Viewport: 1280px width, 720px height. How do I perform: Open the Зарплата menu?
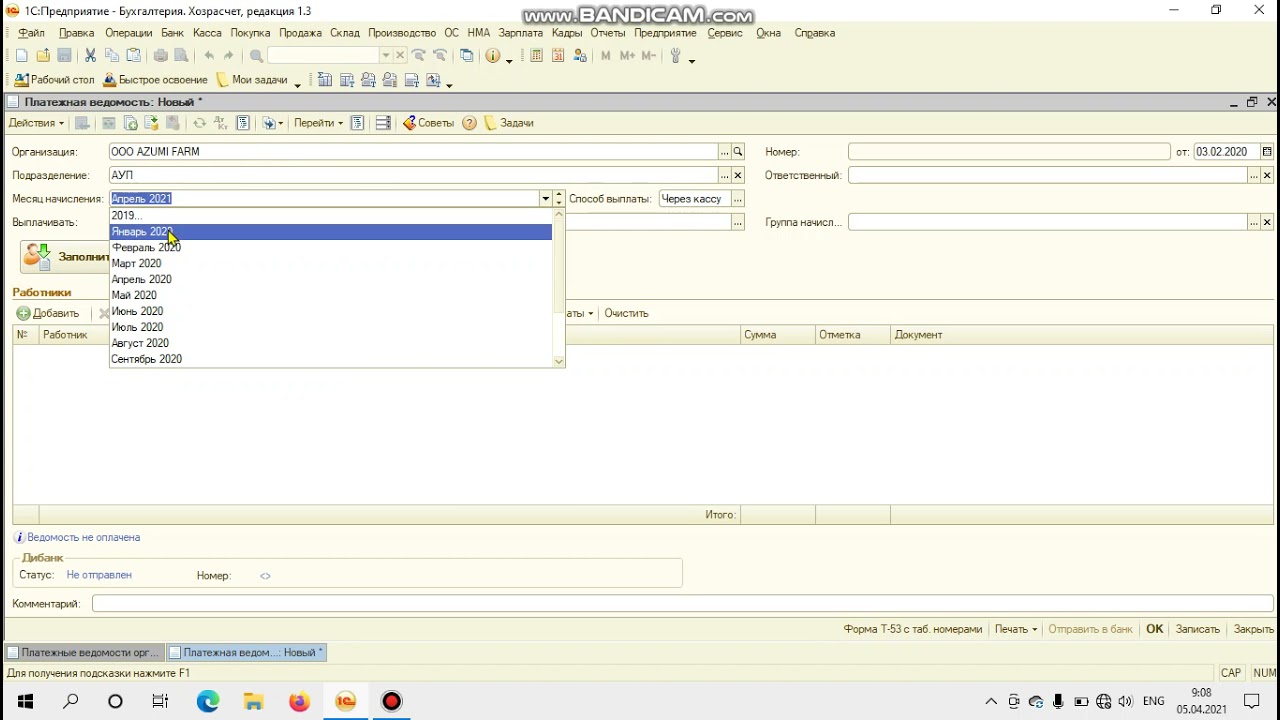[x=520, y=33]
